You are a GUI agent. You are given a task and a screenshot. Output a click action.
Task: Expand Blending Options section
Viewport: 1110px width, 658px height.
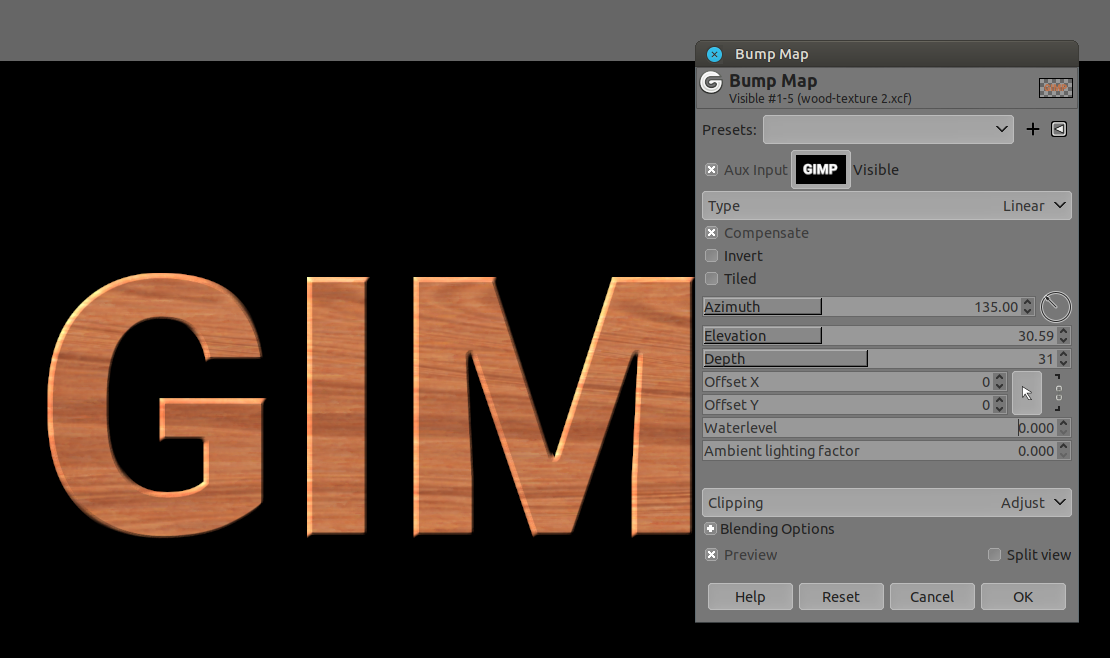click(x=710, y=528)
